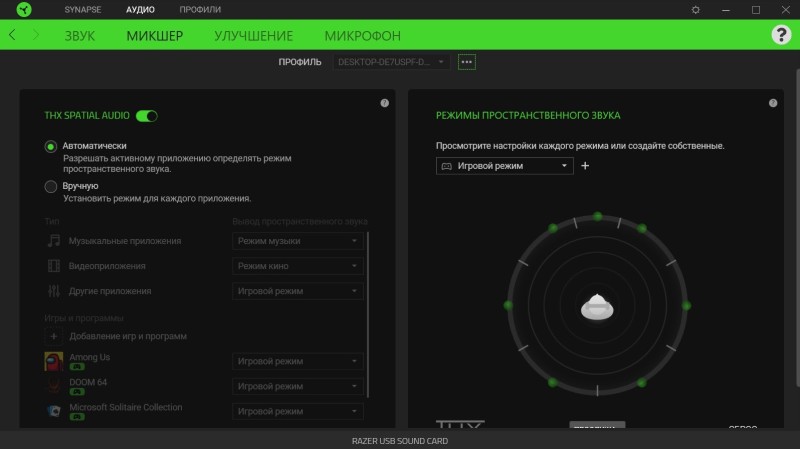This screenshot has height=449, width=800.
Task: Switch to АУДИО top menu
Action: click(140, 10)
